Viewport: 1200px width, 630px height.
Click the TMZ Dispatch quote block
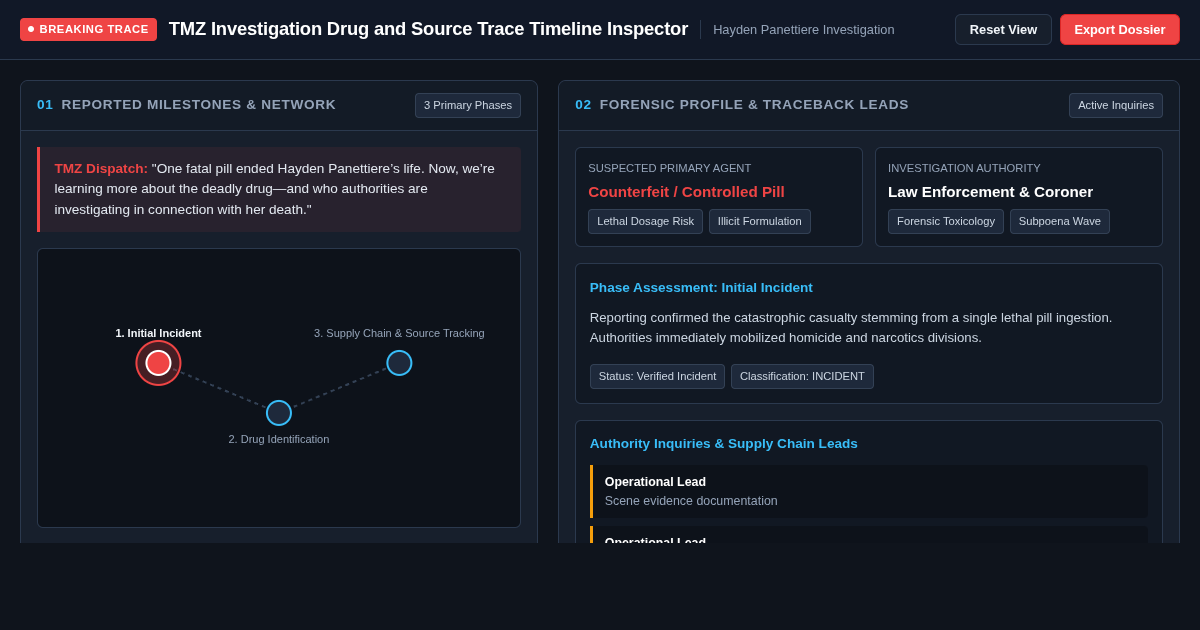[x=279, y=189]
